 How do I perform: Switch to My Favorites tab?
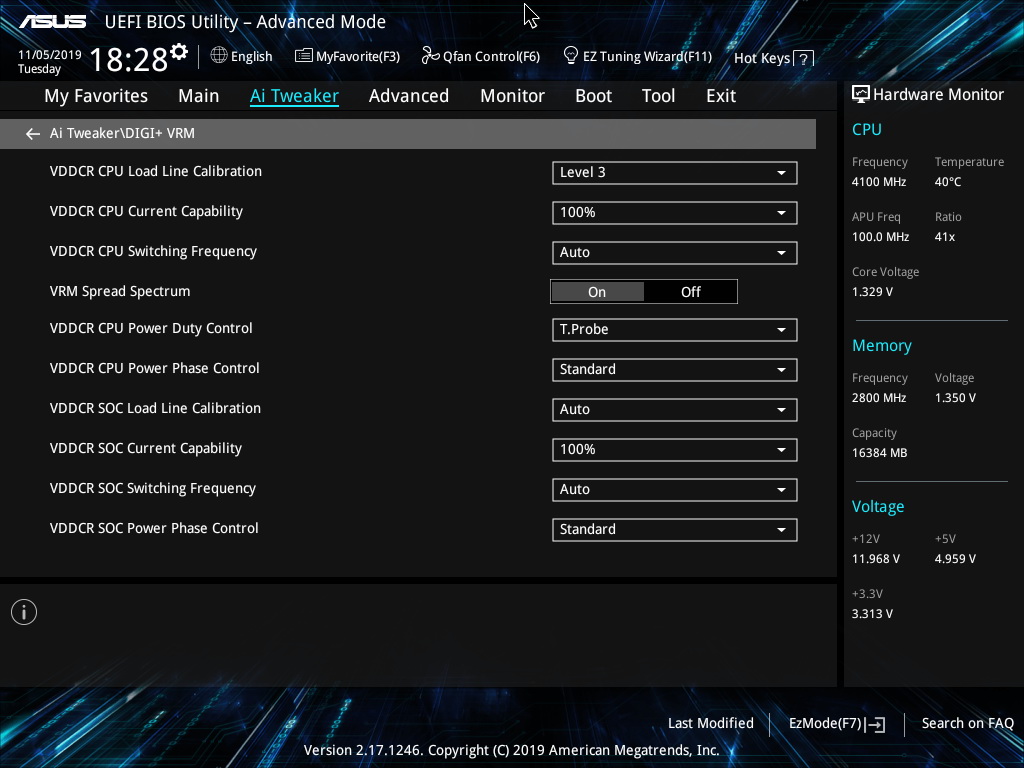(96, 96)
